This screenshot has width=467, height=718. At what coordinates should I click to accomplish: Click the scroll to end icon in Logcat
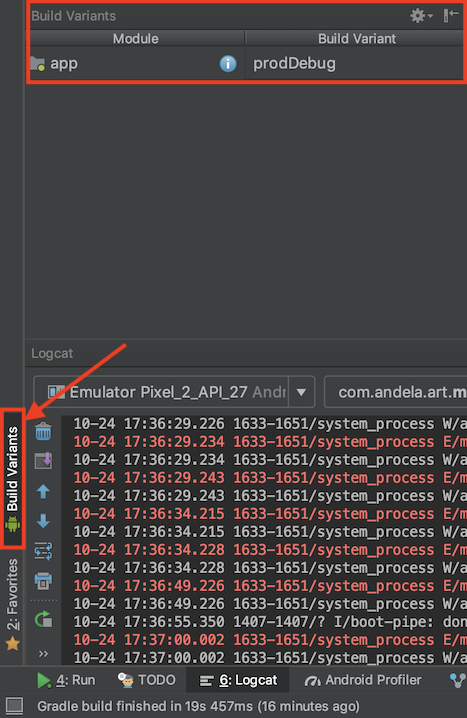pos(43,461)
